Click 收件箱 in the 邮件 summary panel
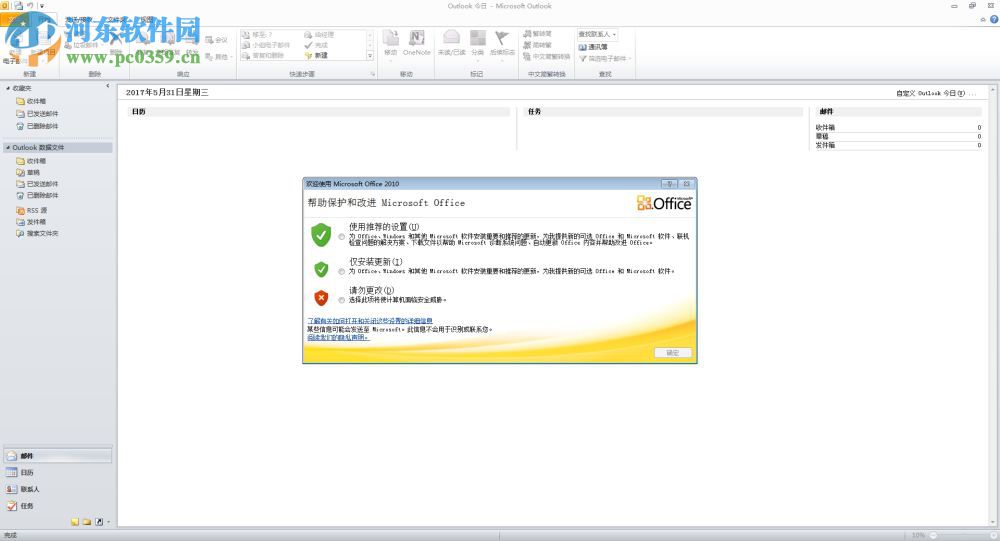The height and width of the screenshot is (541, 1000). coord(825,128)
